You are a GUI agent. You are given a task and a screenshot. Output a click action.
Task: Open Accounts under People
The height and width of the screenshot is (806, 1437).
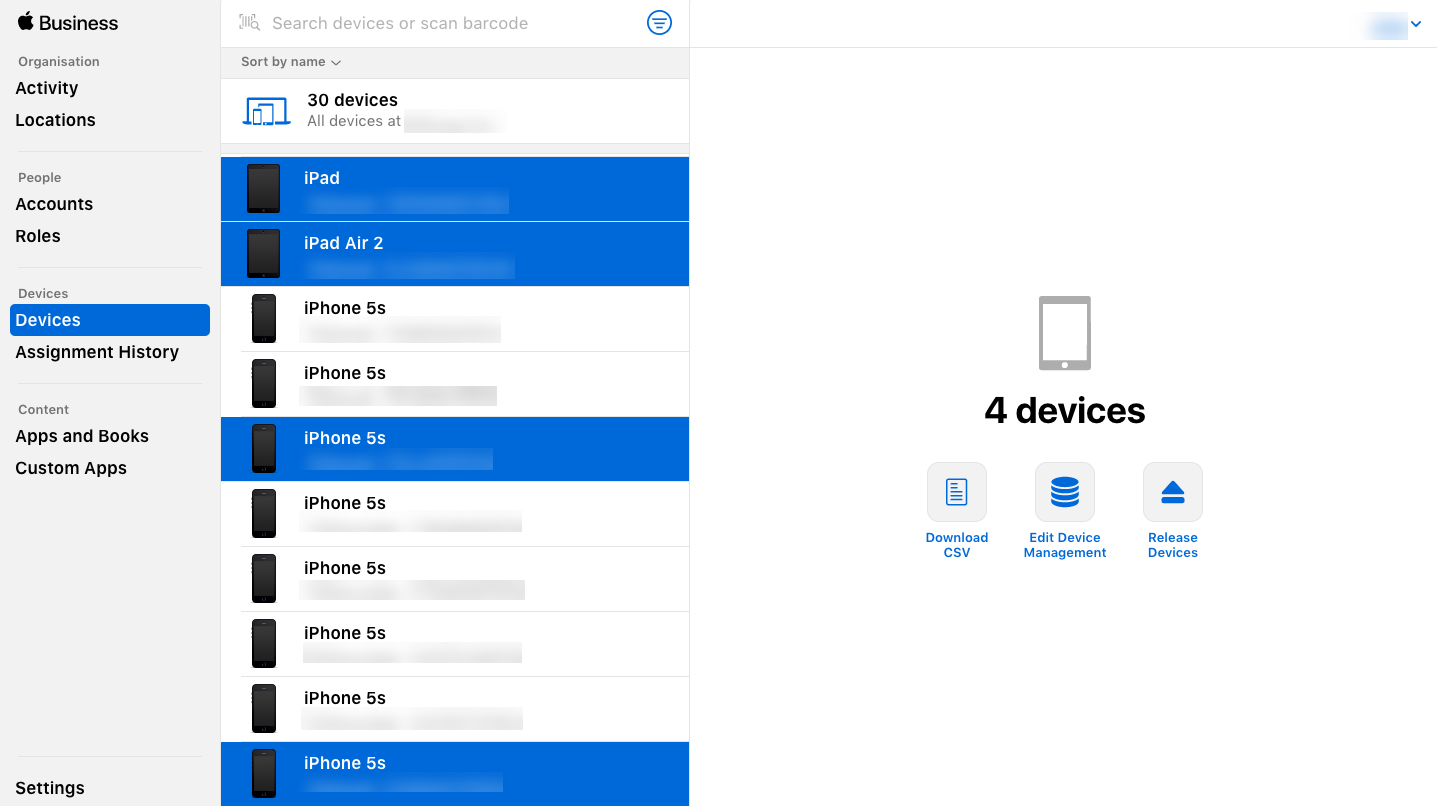coord(54,204)
